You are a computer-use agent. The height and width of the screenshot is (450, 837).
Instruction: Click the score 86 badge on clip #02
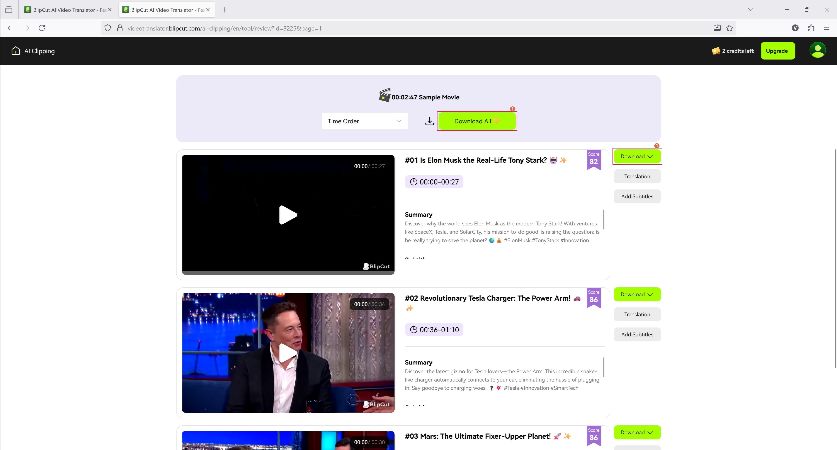594,298
